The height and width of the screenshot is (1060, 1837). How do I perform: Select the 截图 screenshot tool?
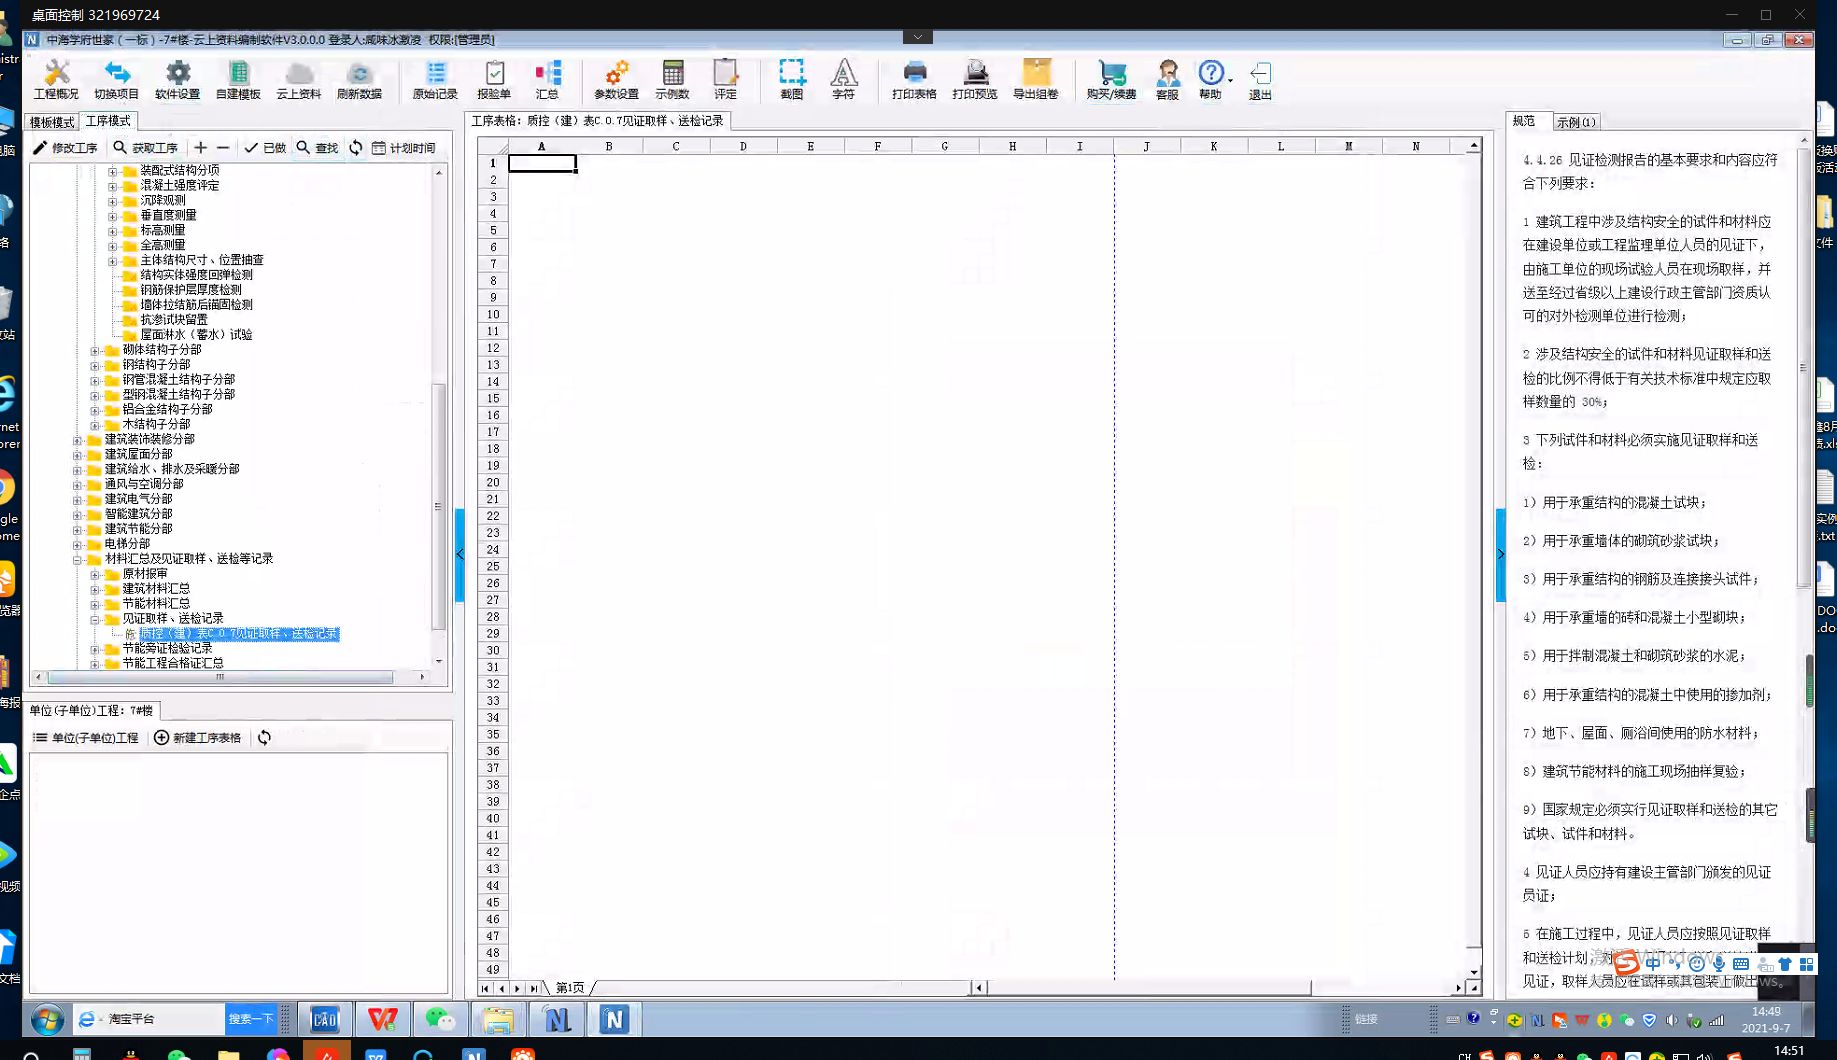point(791,79)
